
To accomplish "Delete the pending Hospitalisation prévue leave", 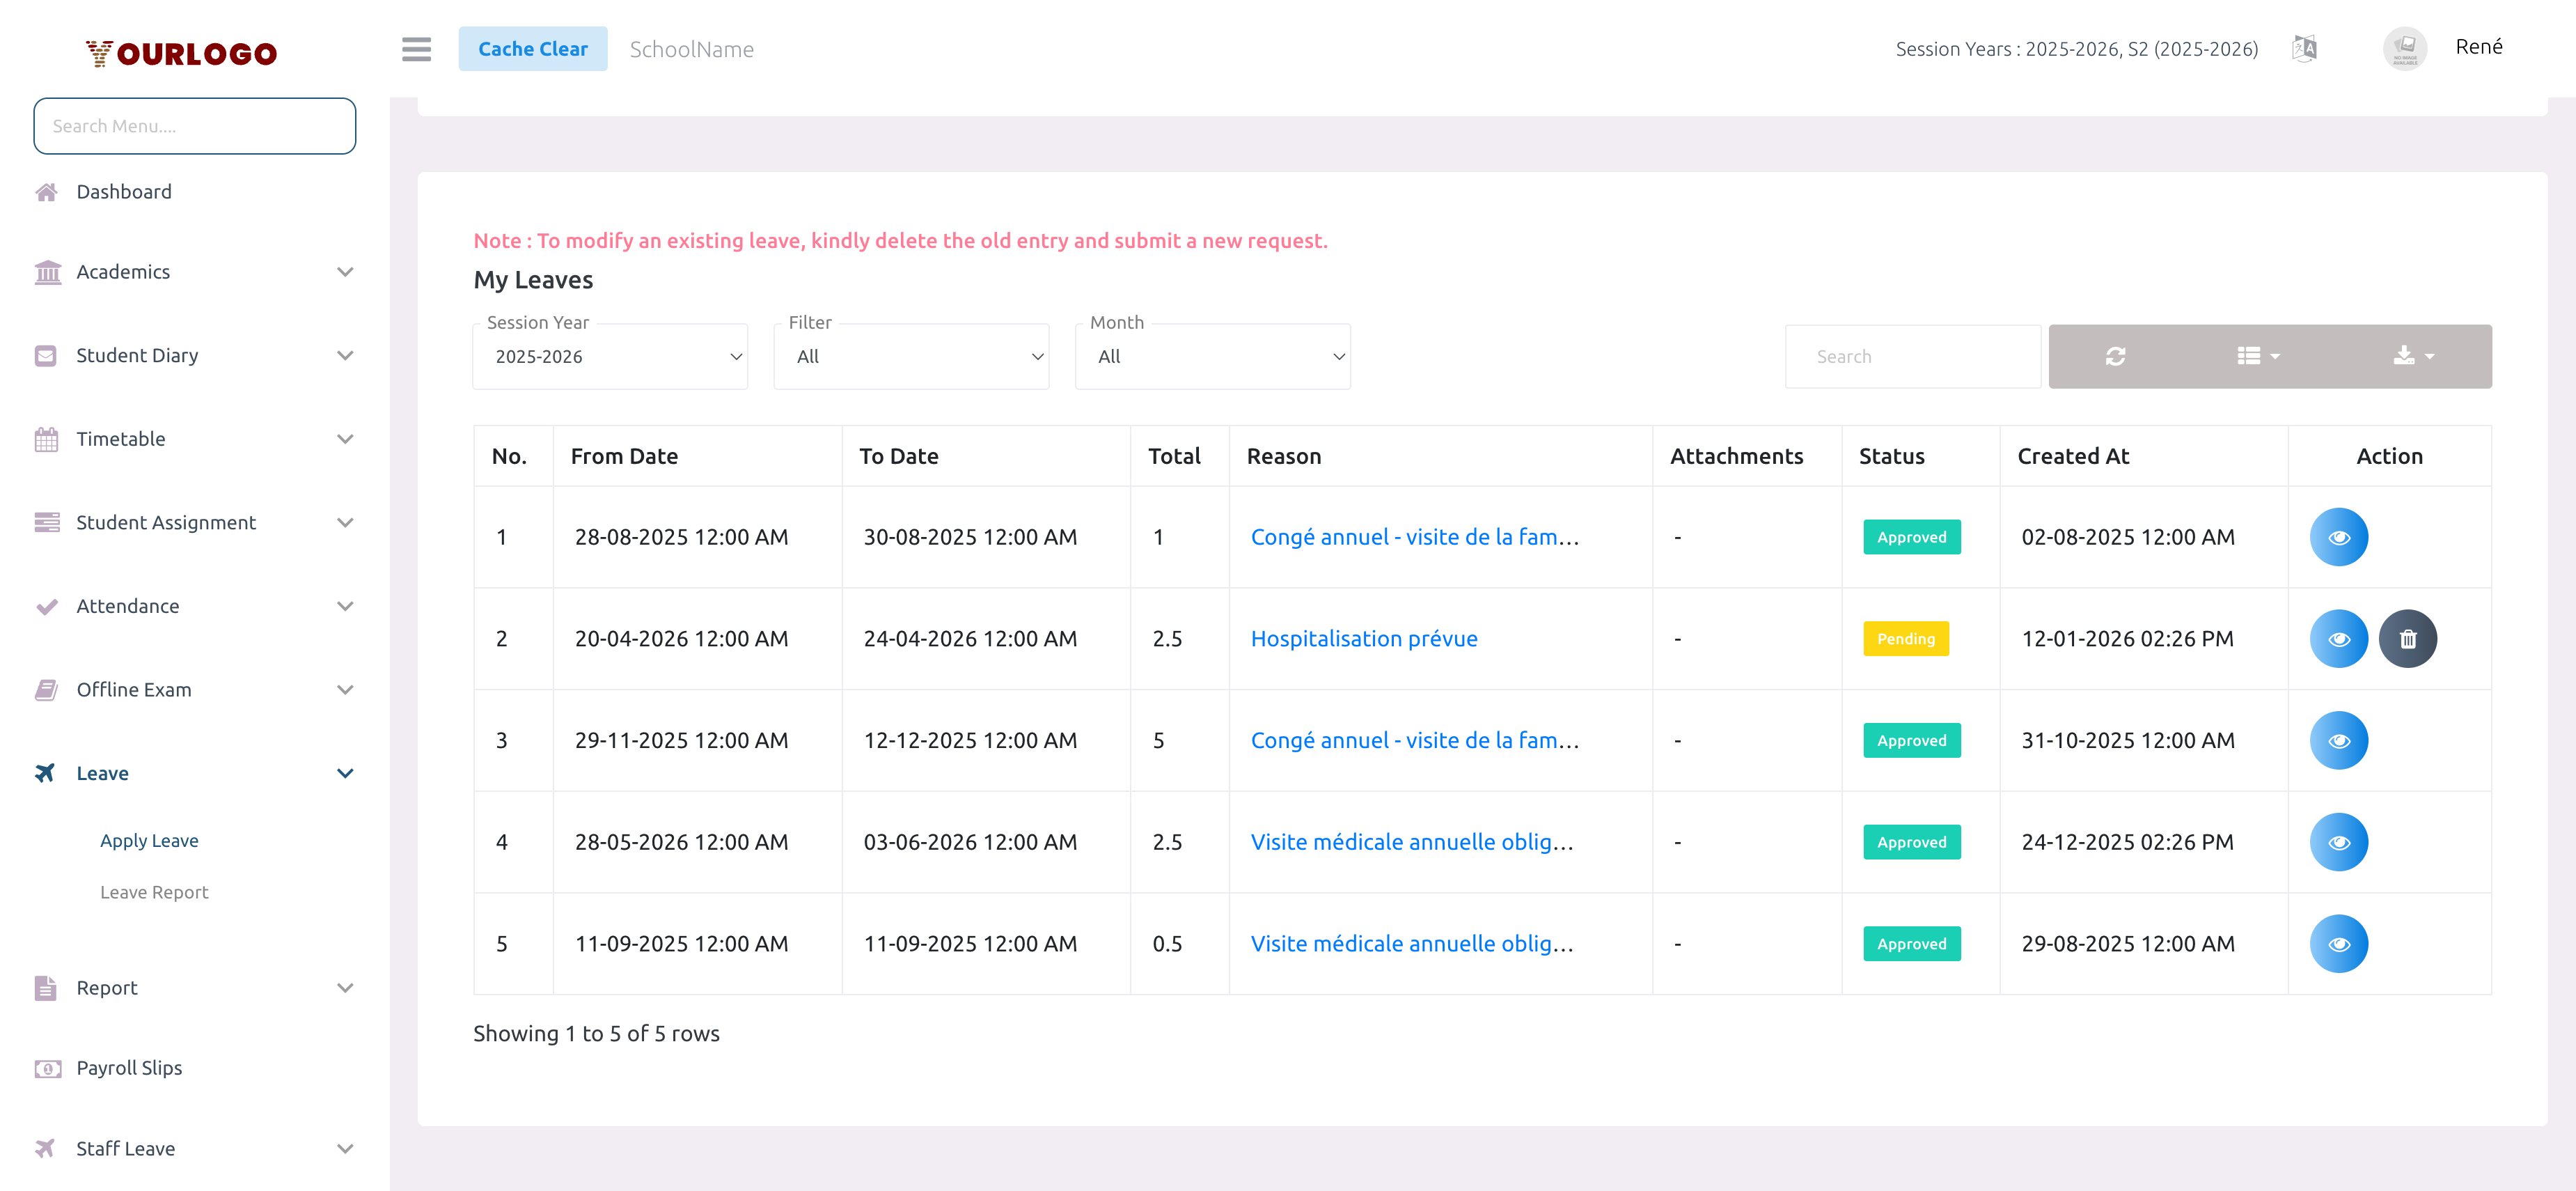I will point(2407,639).
